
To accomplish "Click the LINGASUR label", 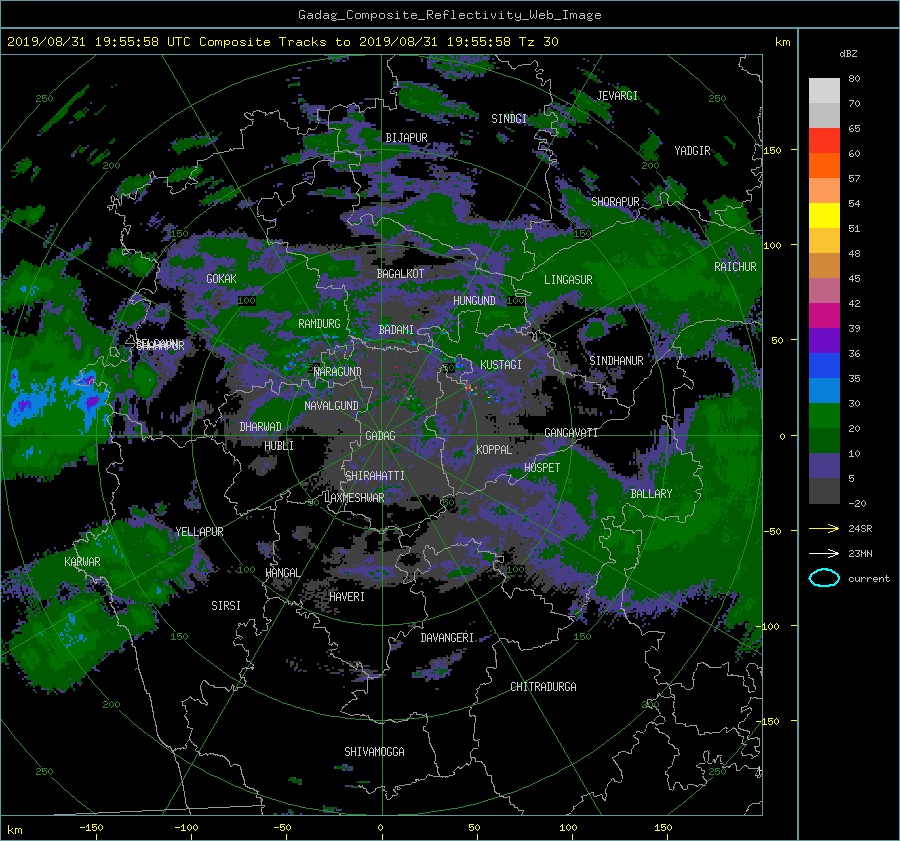I will pyautogui.click(x=568, y=280).
